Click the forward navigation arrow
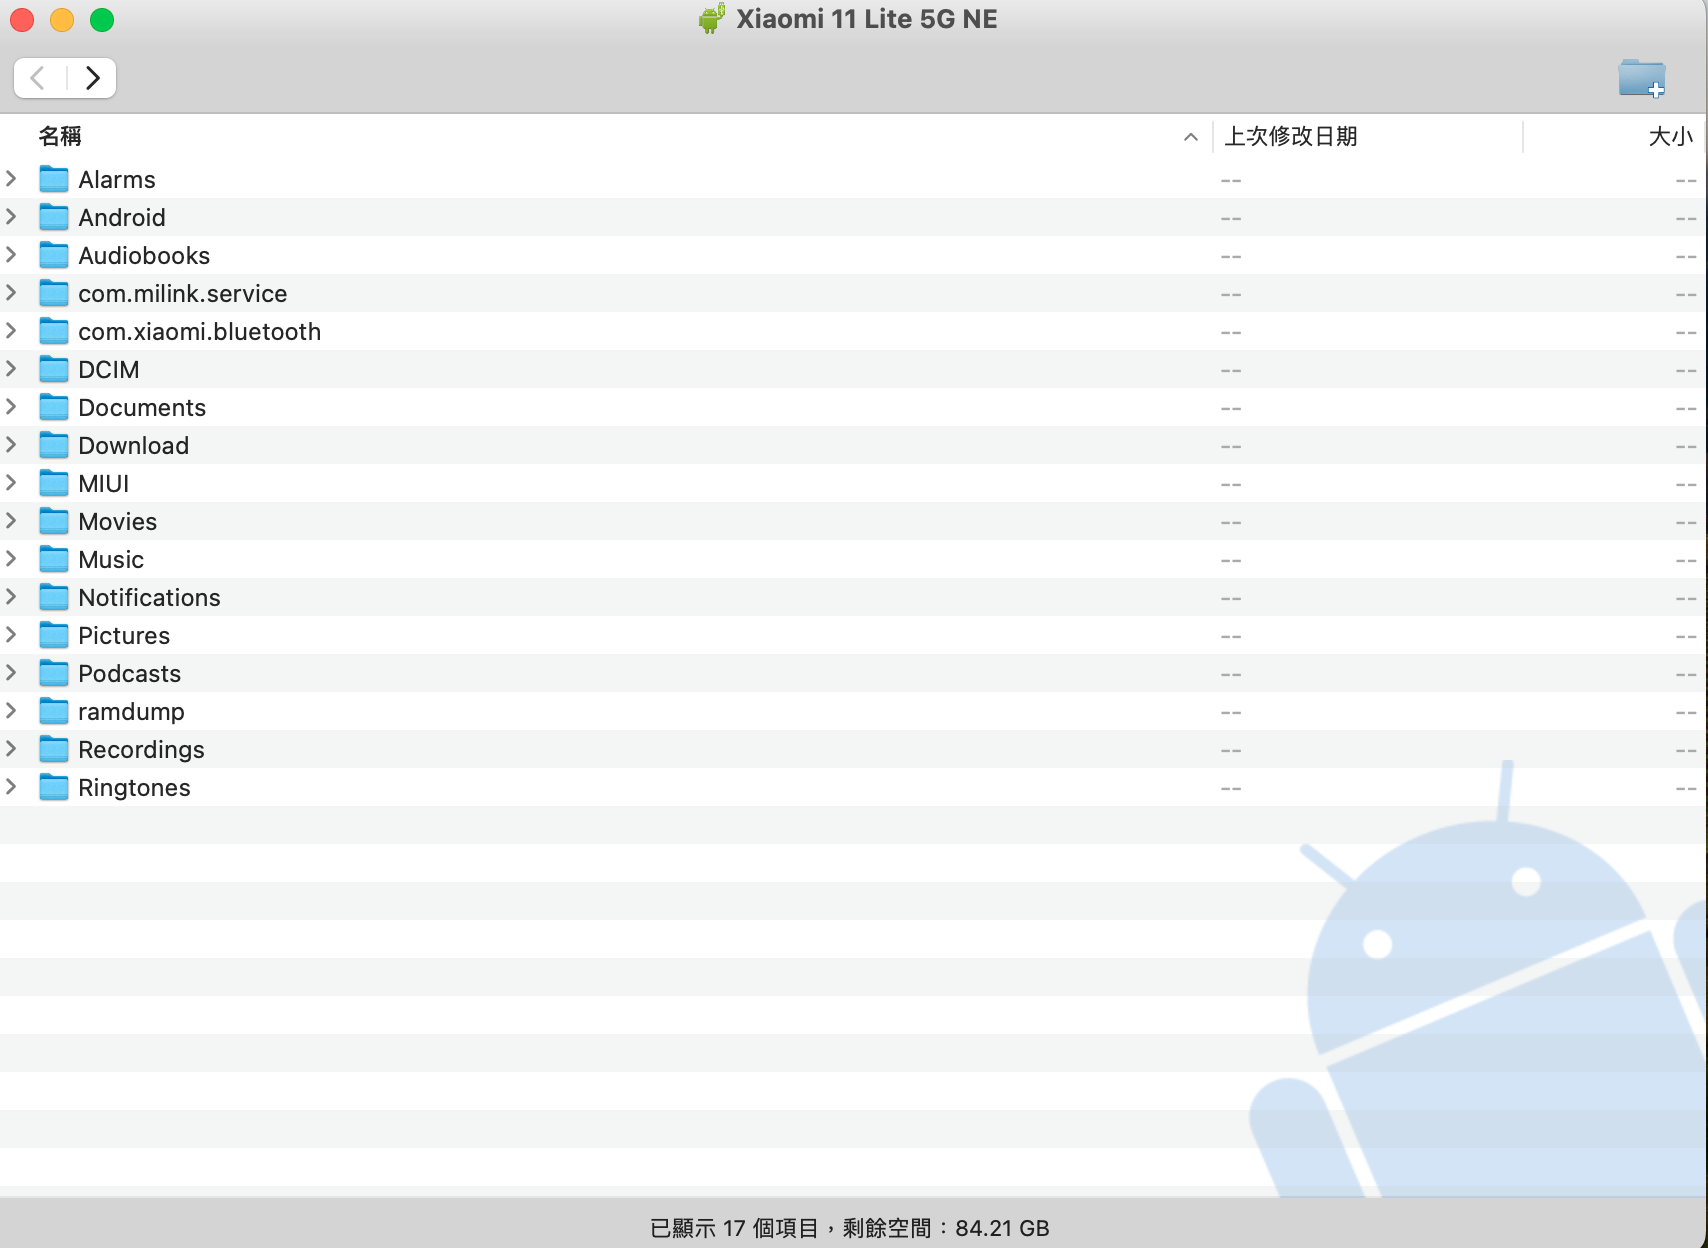Image resolution: width=1708 pixels, height=1248 pixels. tap(92, 78)
